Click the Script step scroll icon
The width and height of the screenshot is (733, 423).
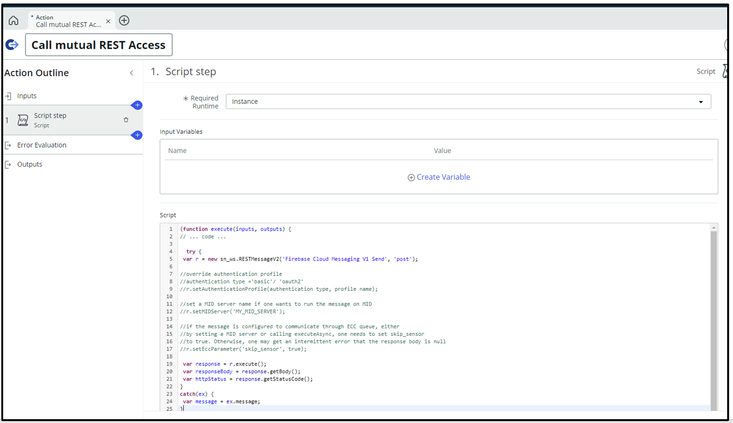(x=22, y=120)
